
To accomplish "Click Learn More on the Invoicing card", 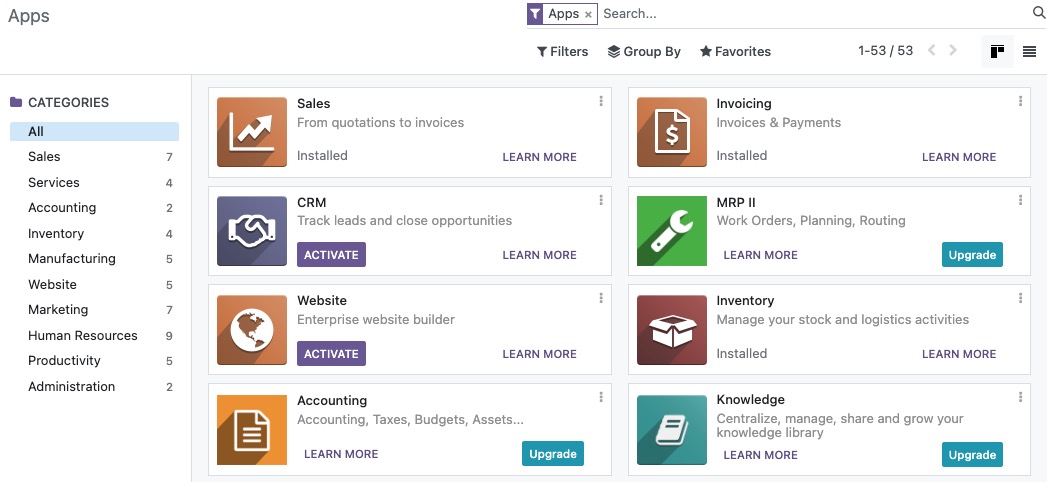I will tap(959, 157).
